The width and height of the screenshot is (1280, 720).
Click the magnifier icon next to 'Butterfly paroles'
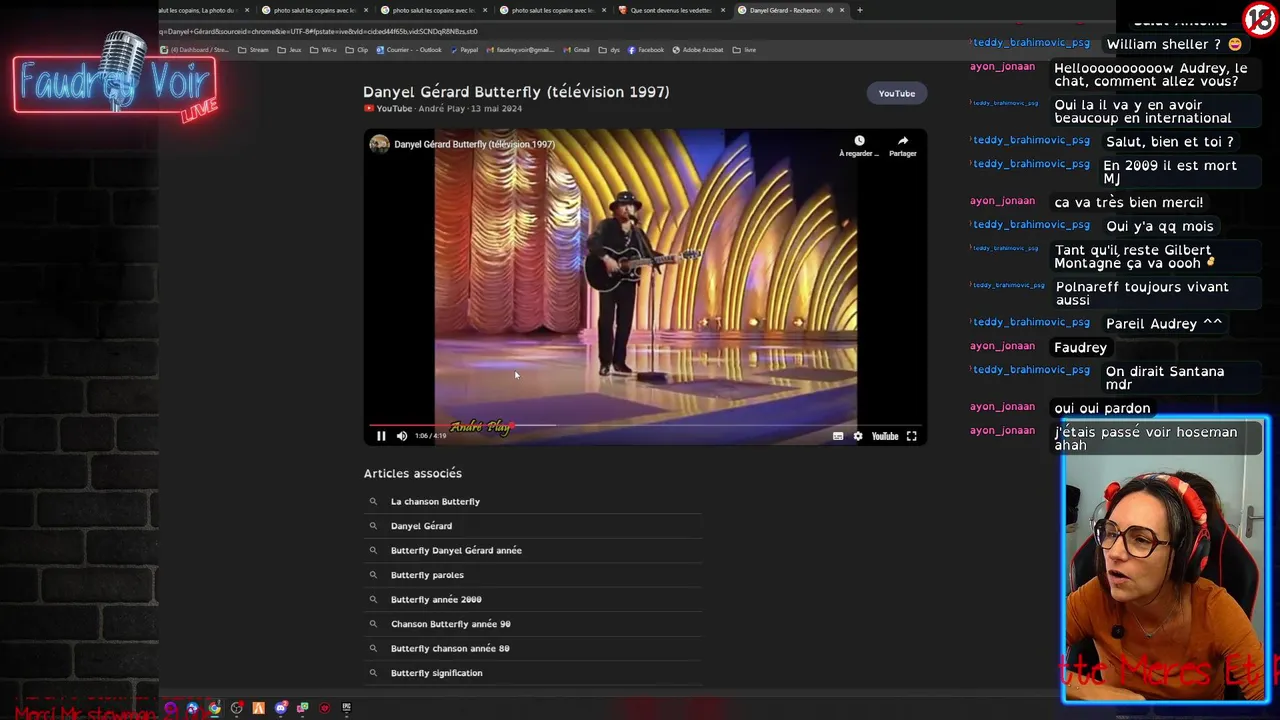click(x=373, y=575)
